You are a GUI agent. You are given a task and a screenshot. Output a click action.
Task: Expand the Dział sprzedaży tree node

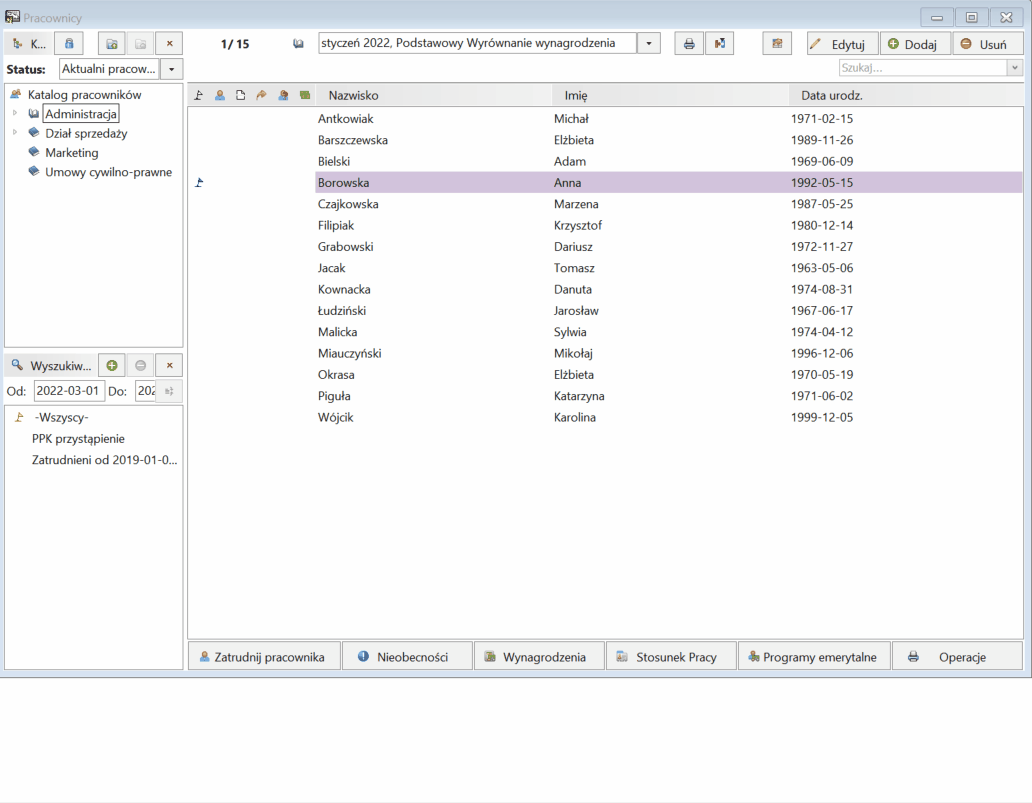(14, 132)
